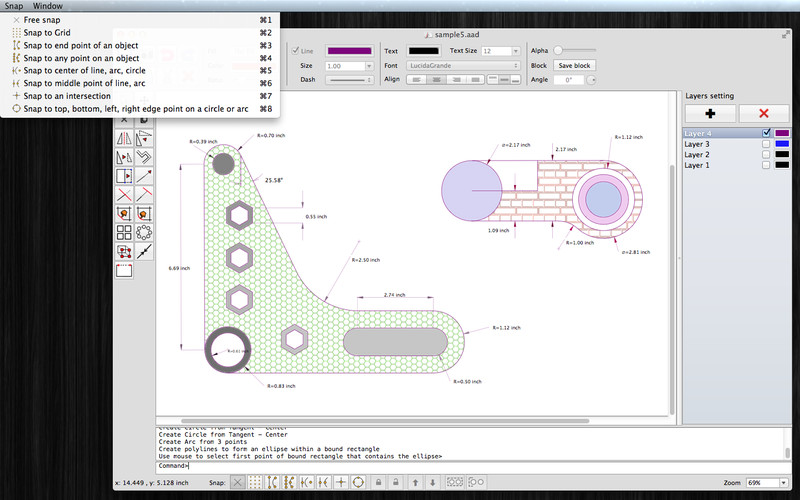The height and width of the screenshot is (500, 800).
Task: Click the Command input field
Action: point(473,466)
